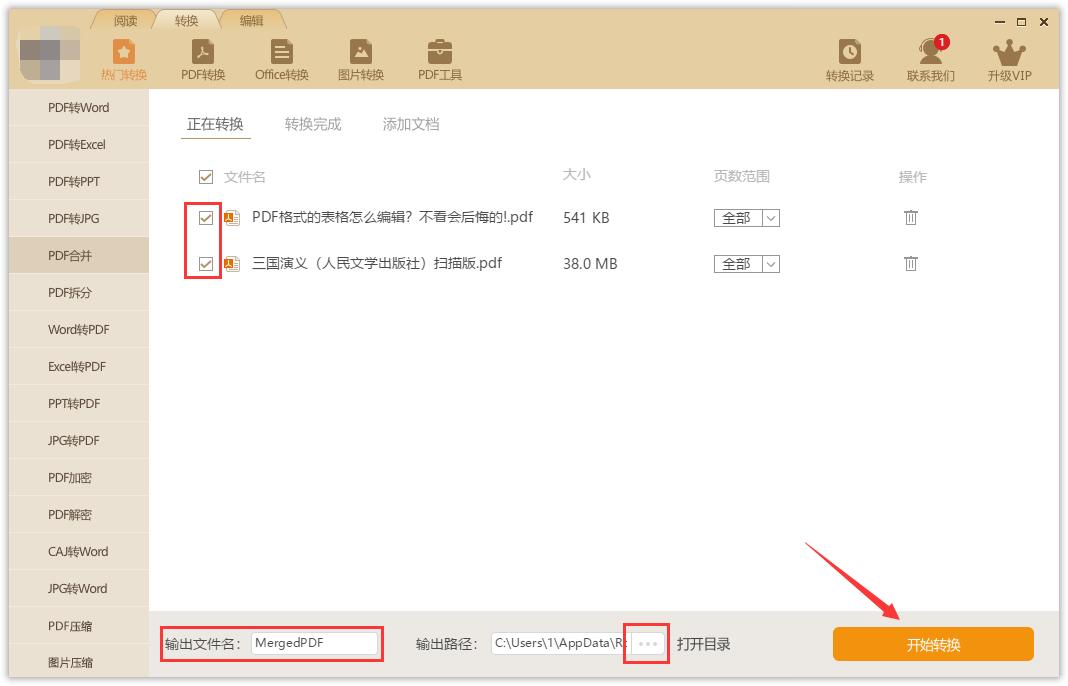Switch to the 转换完成 tab
This screenshot has height=686, width=1068.
(311, 125)
